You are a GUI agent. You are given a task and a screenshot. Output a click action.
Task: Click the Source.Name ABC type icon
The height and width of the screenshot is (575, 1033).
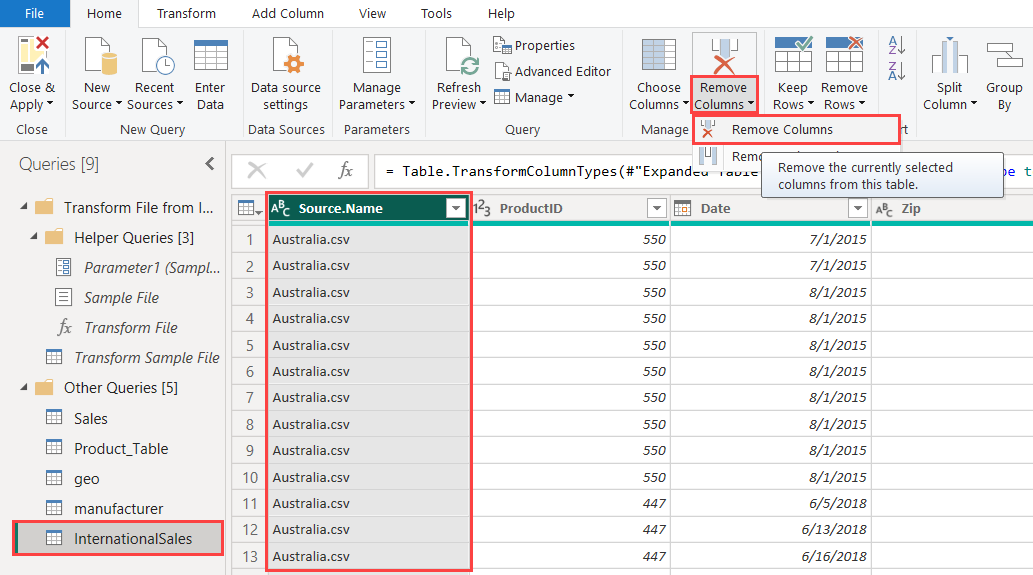(x=281, y=209)
